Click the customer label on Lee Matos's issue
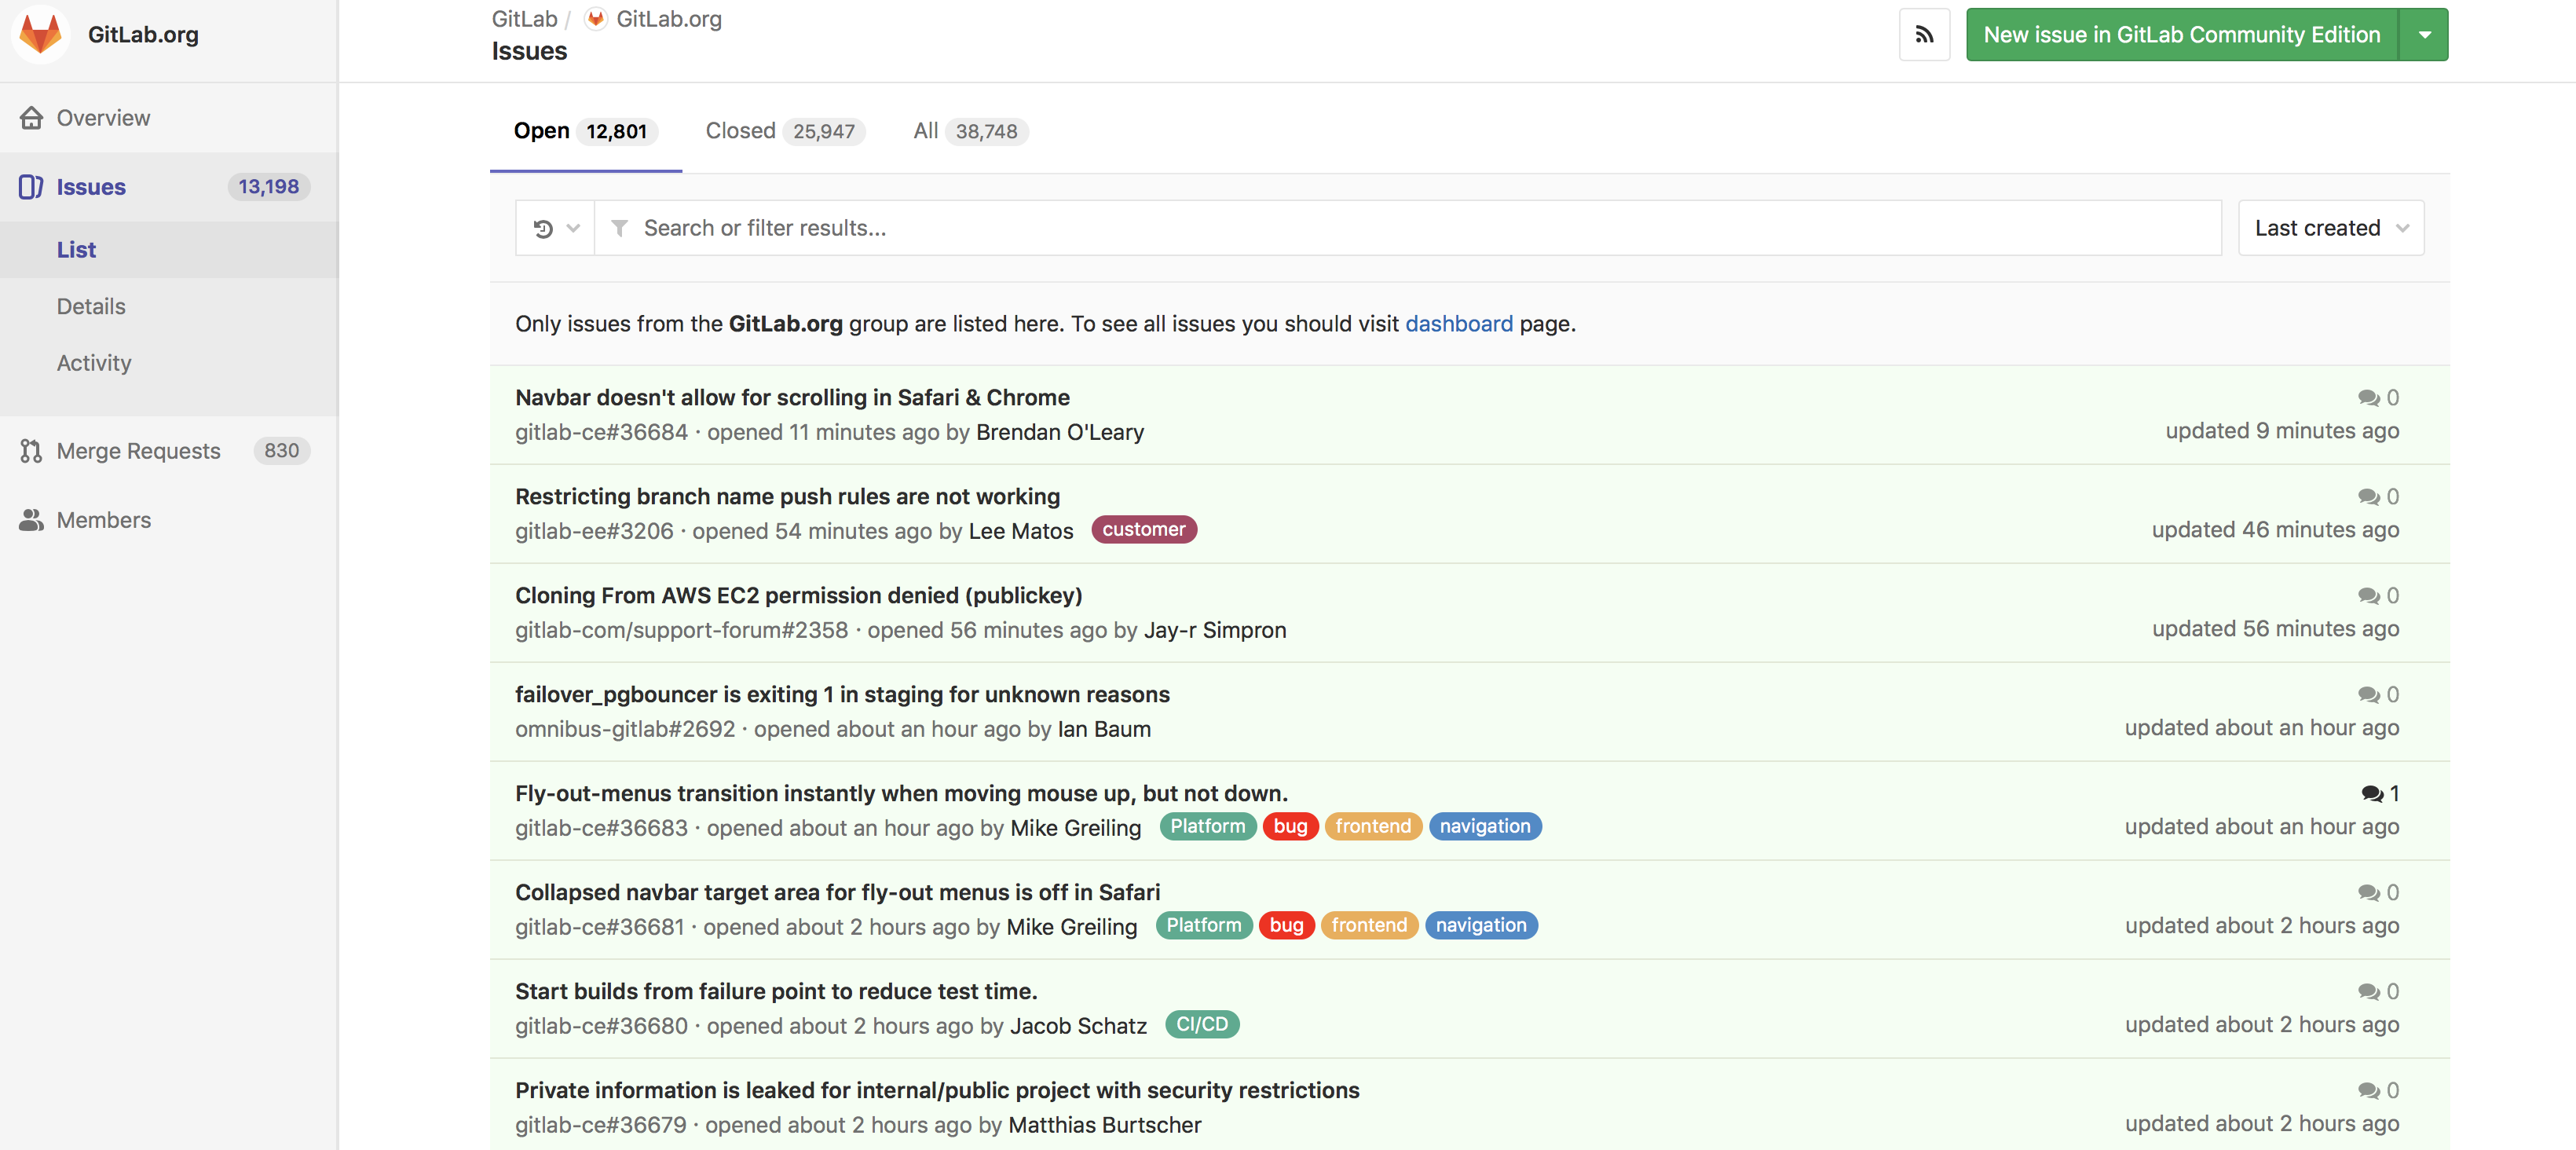Screen dimensions: 2576x1150 click(1143, 530)
